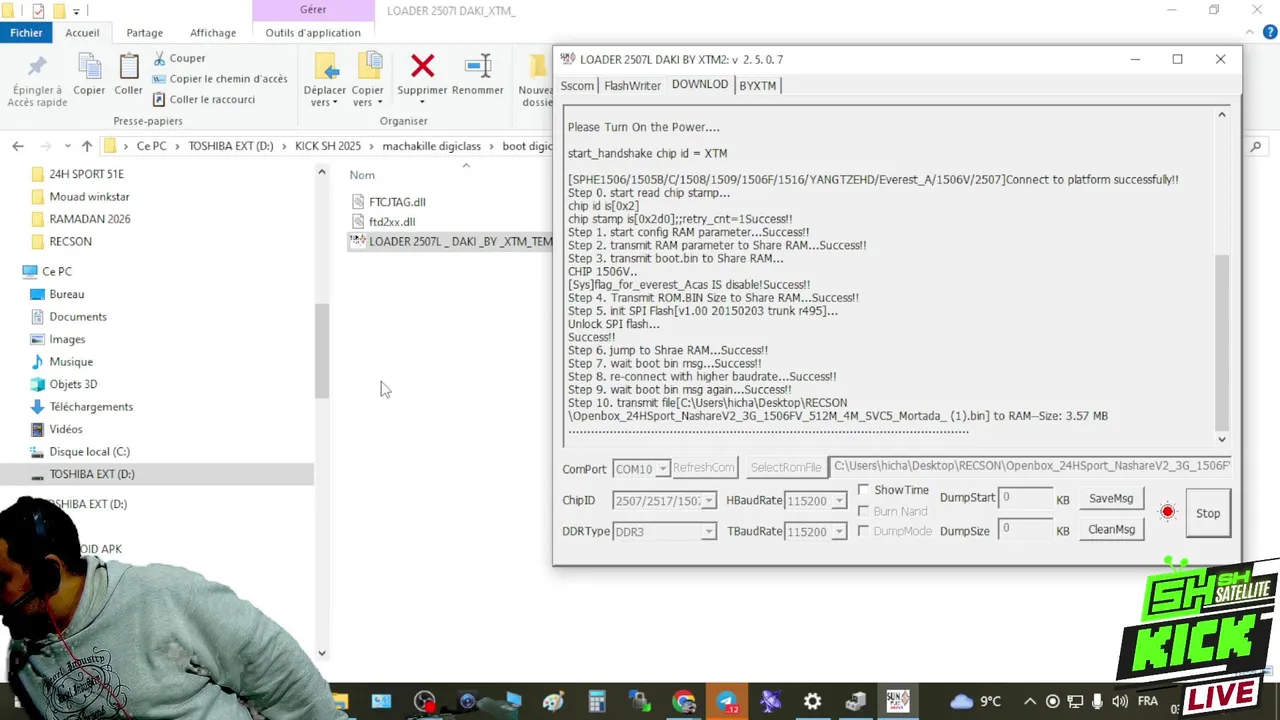Viewport: 1280px width, 720px height.
Task: Click the volume speaker tray icon
Action: click(x=1120, y=701)
